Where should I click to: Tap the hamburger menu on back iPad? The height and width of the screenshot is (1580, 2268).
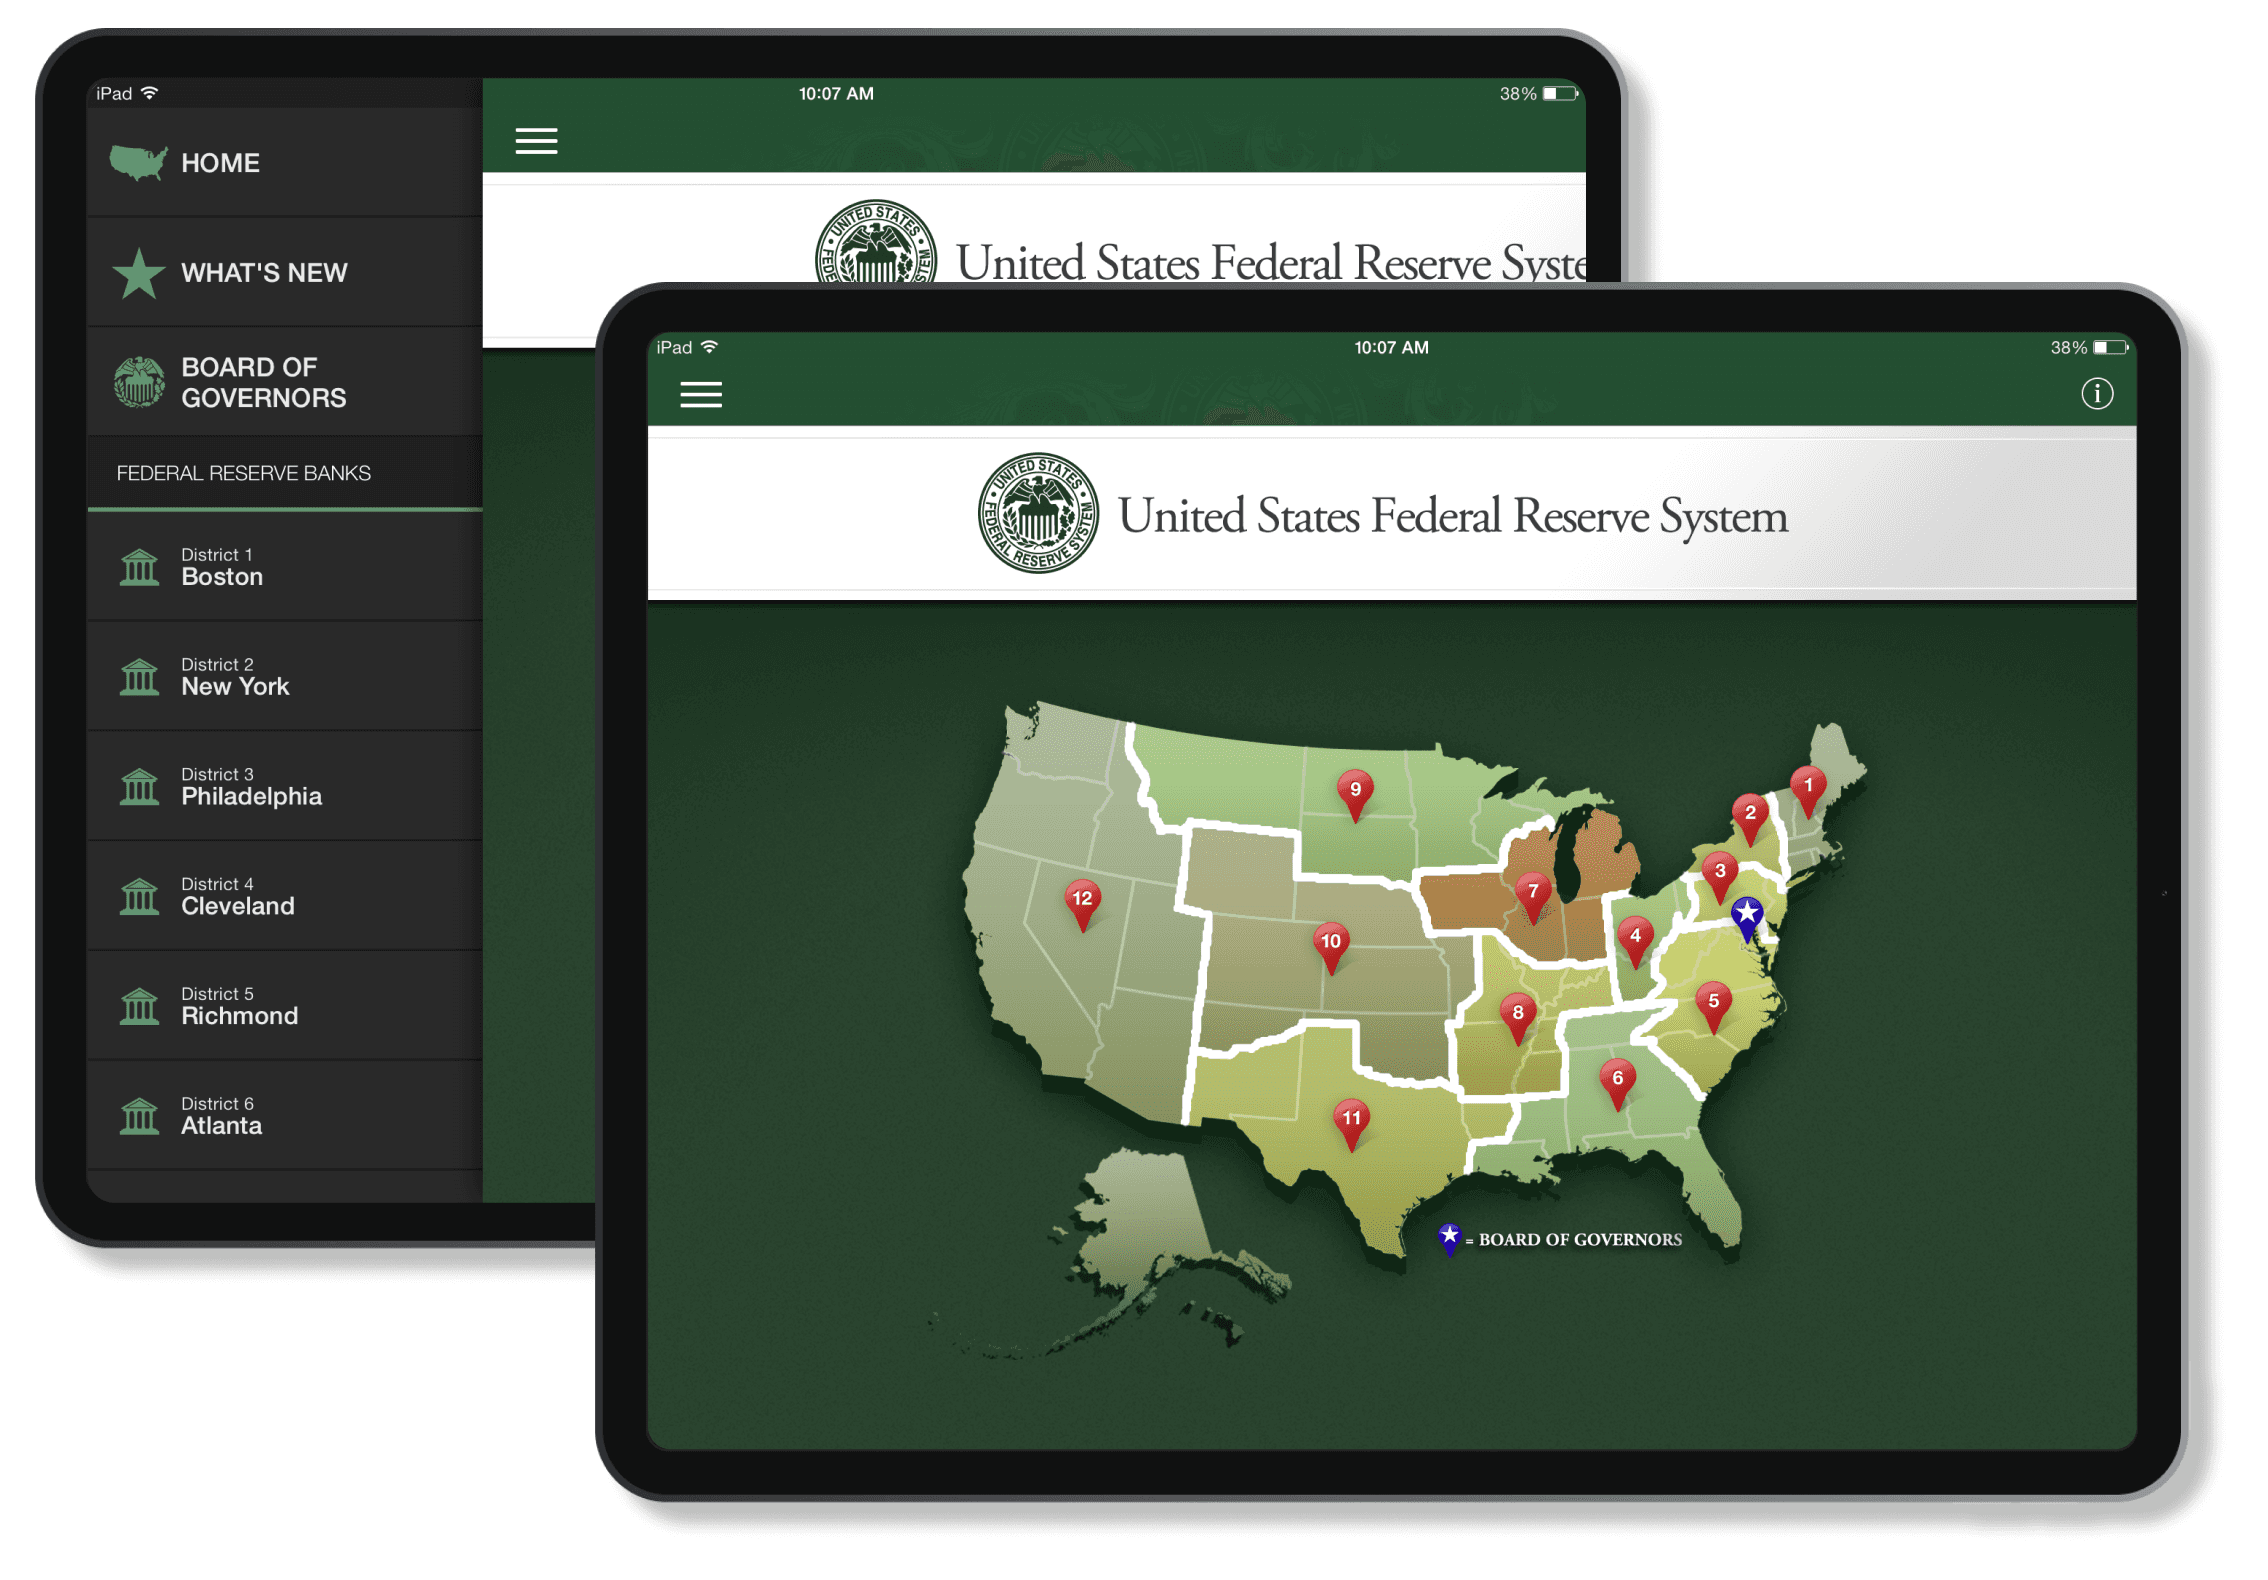(536, 141)
